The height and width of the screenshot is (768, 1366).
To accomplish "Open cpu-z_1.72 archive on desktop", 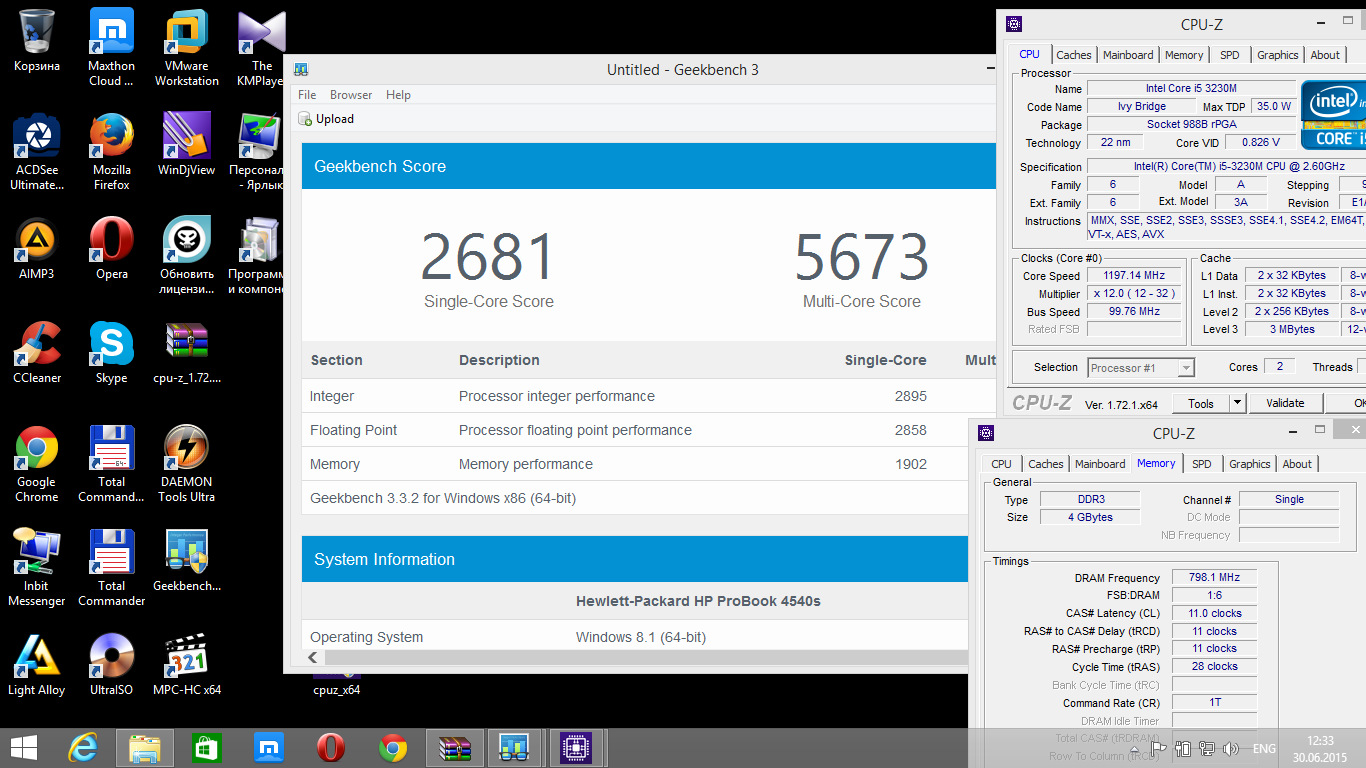I will pos(186,353).
